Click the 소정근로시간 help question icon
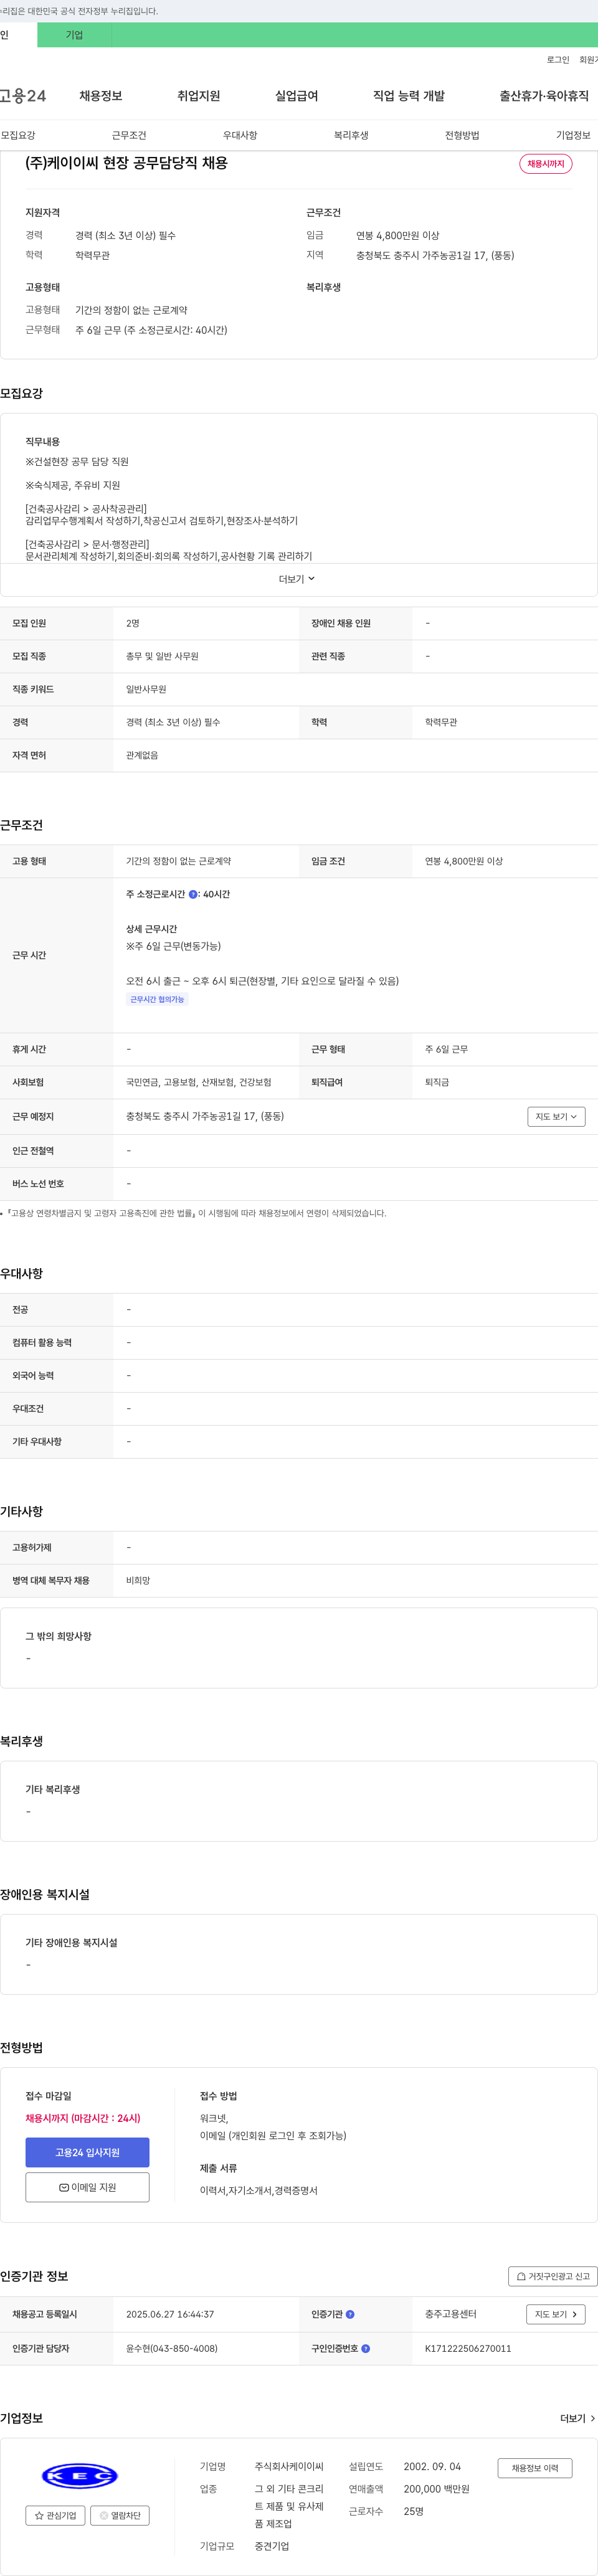Viewport: 598px width, 2576px height. pyautogui.click(x=193, y=894)
